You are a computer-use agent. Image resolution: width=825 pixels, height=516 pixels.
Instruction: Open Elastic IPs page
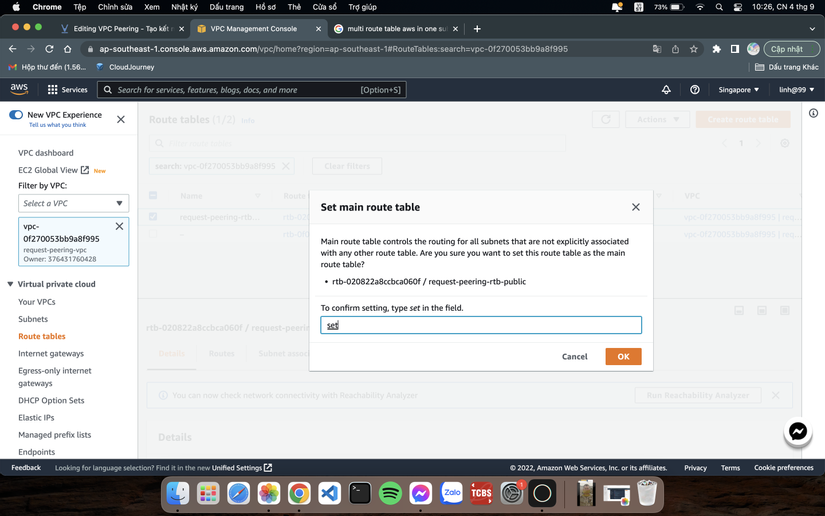36,418
